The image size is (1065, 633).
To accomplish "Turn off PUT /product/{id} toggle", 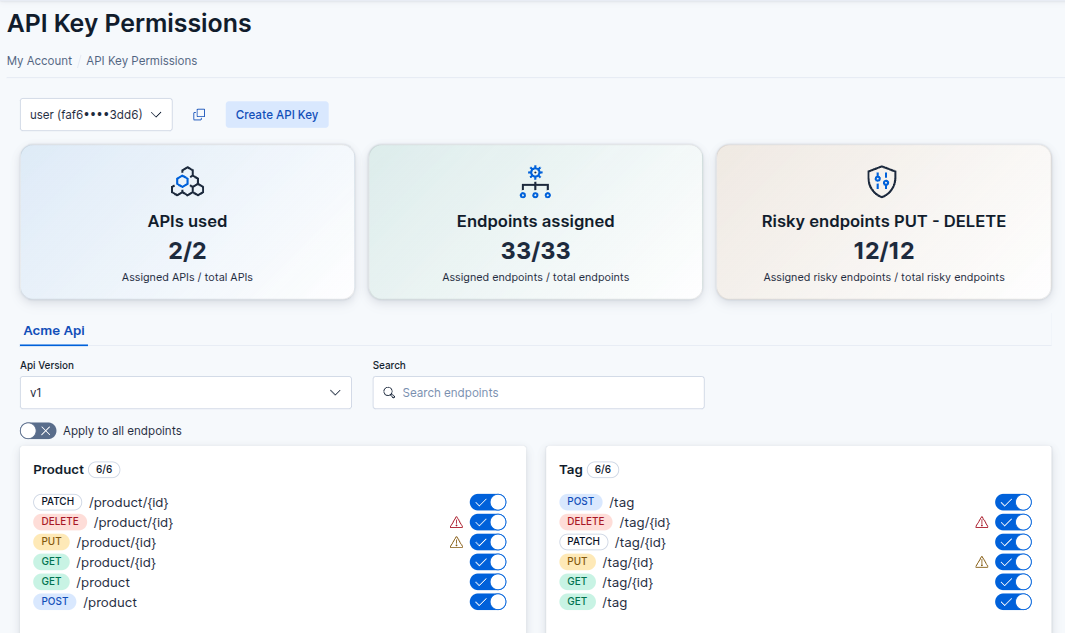I will [x=488, y=542].
